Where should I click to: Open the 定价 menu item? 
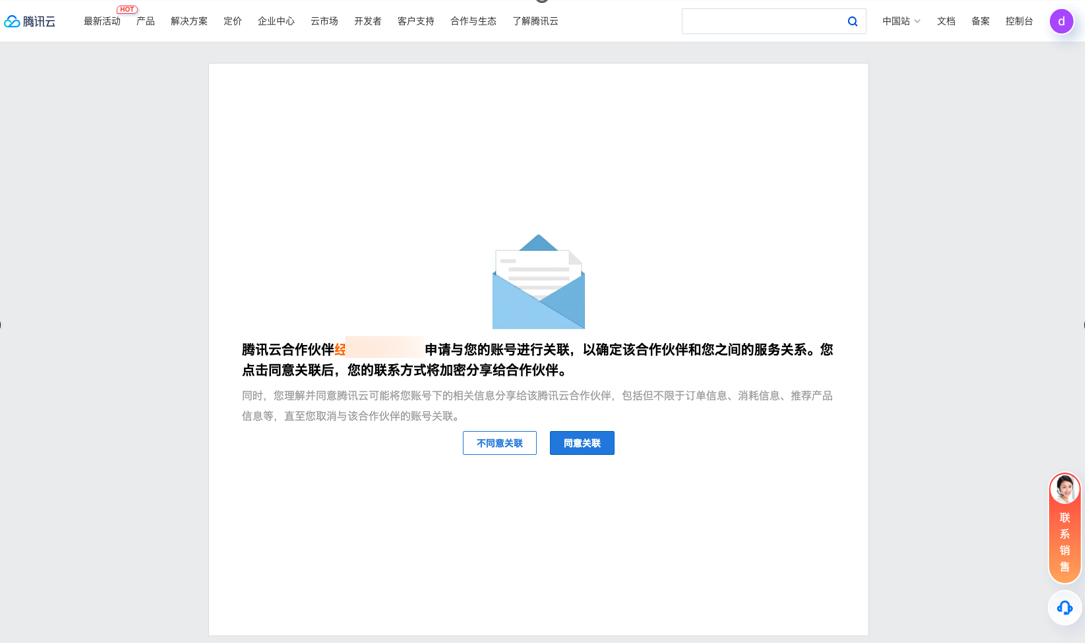tap(232, 21)
